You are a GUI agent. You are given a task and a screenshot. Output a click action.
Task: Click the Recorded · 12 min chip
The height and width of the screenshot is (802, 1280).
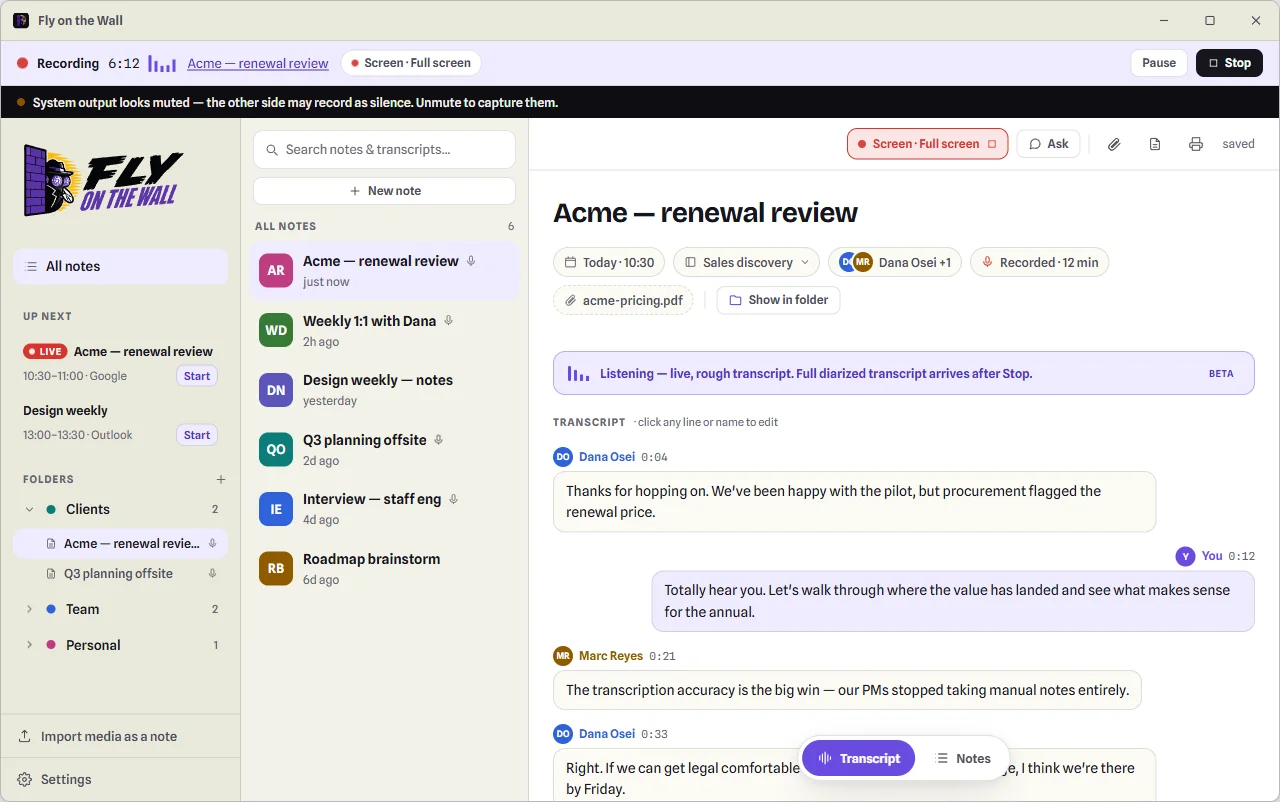click(1039, 262)
